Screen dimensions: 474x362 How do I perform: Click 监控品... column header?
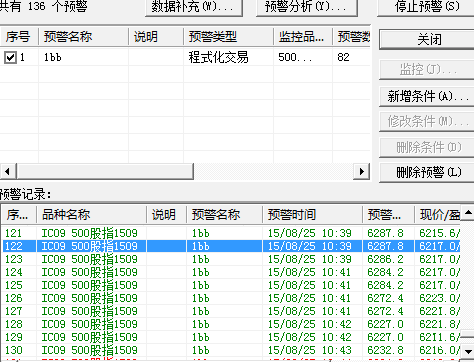coord(303,37)
